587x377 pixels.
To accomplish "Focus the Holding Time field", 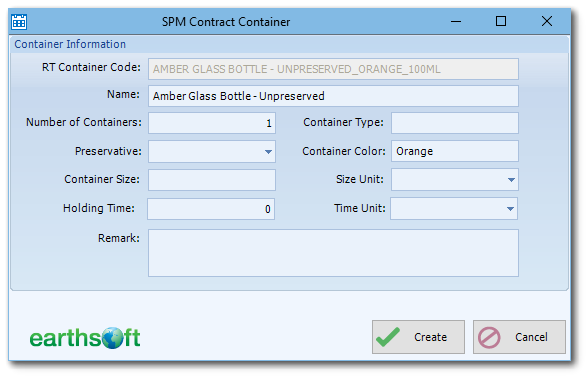I will [x=211, y=209].
